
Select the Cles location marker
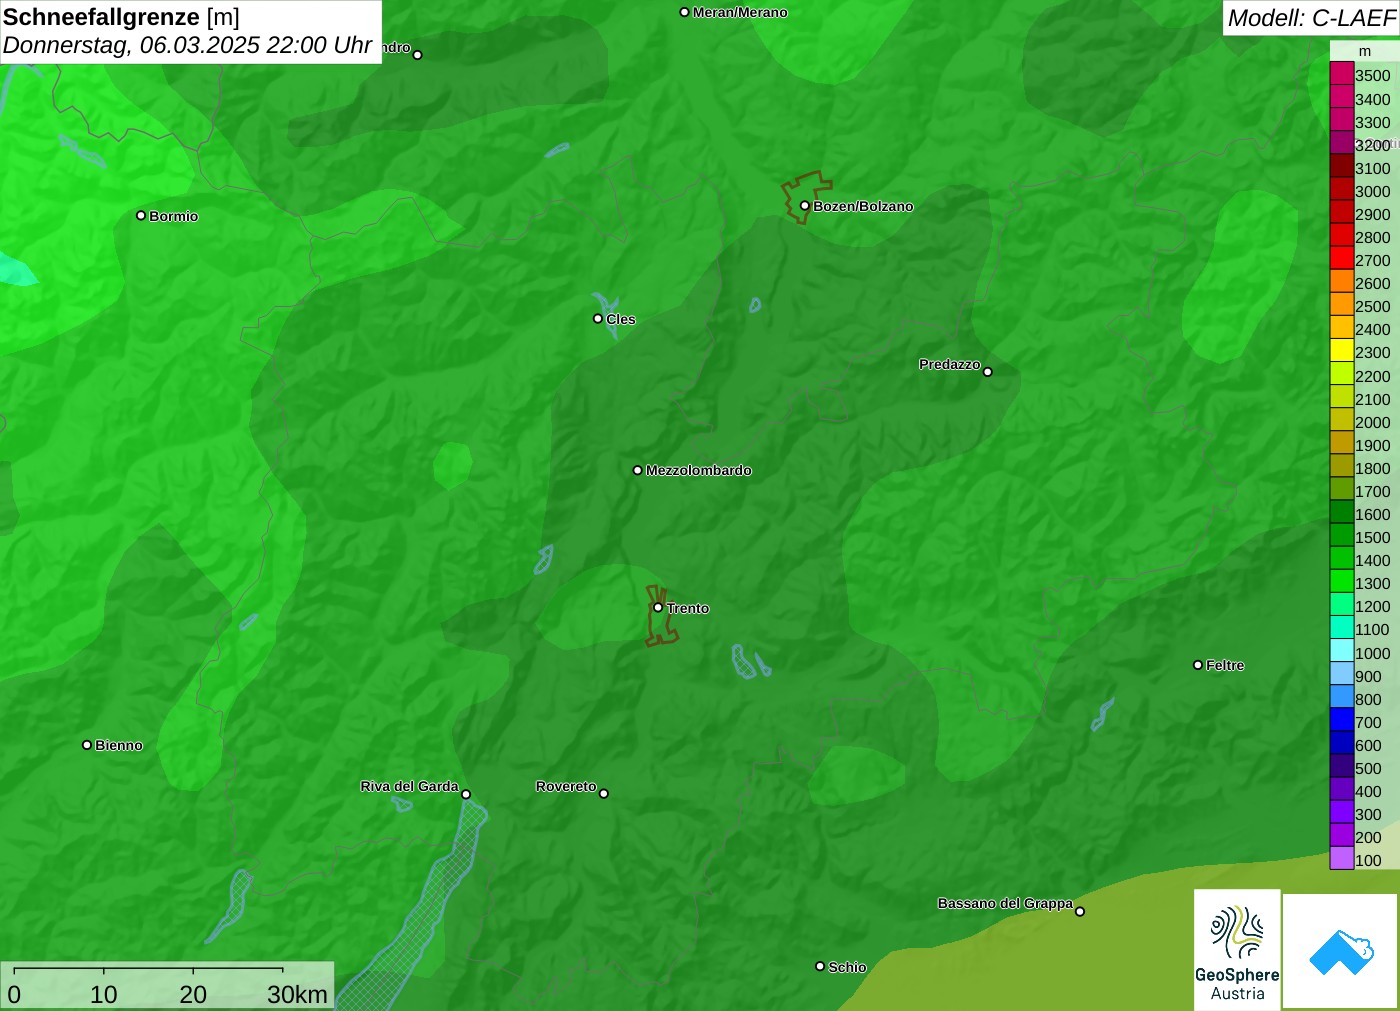pyautogui.click(x=598, y=318)
